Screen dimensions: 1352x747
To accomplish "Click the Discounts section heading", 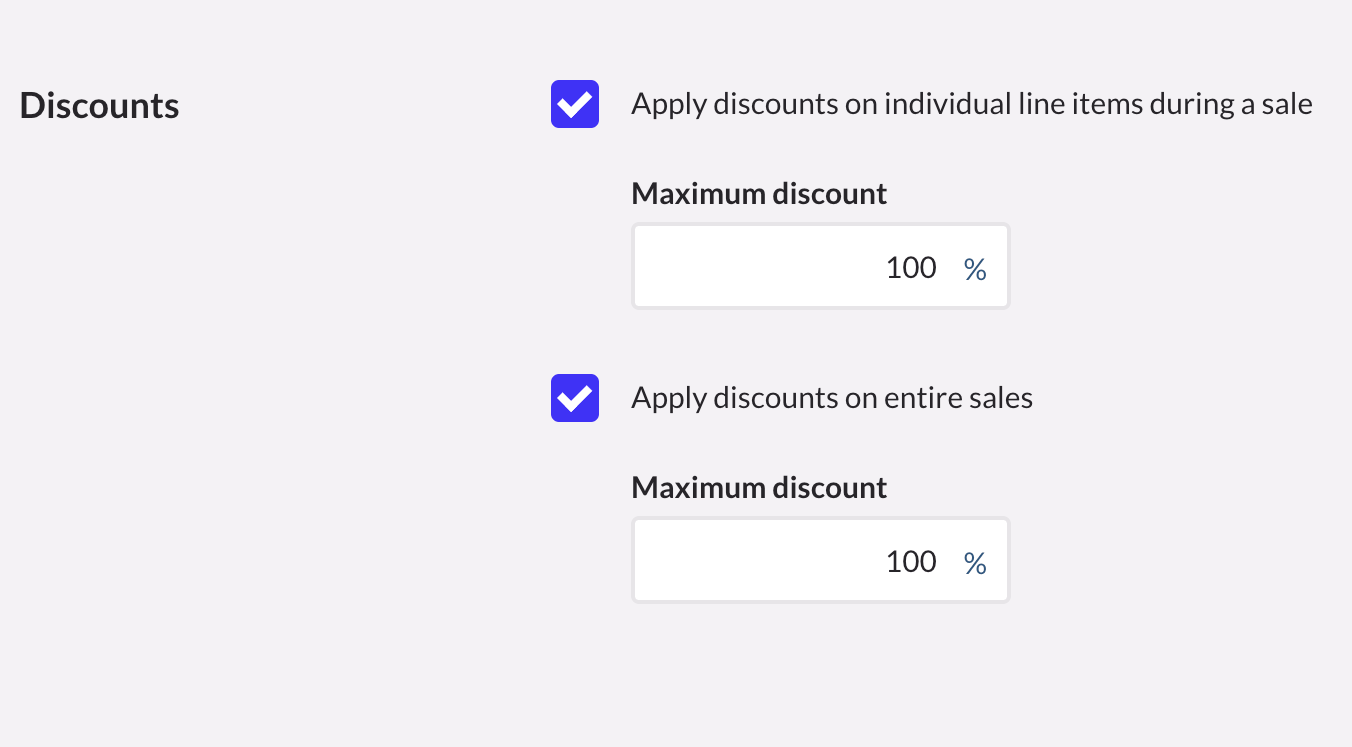I will pyautogui.click(x=99, y=105).
